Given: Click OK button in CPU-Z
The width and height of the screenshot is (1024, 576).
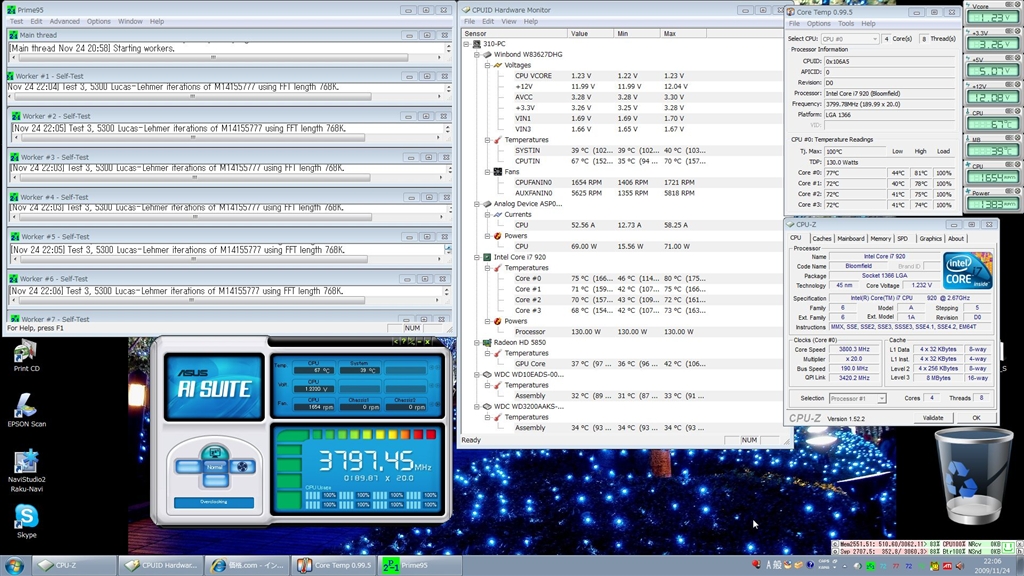Looking at the screenshot, I should pos(976,418).
